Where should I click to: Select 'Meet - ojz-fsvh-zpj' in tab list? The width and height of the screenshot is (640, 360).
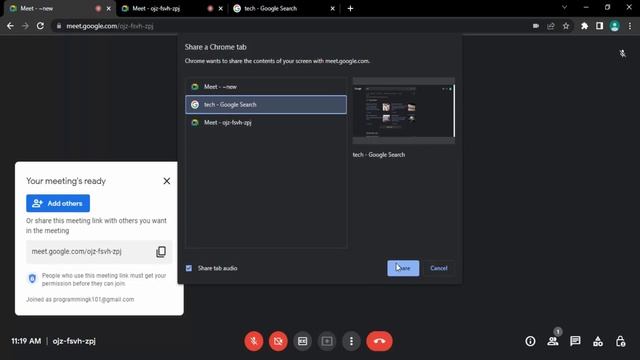(266, 122)
